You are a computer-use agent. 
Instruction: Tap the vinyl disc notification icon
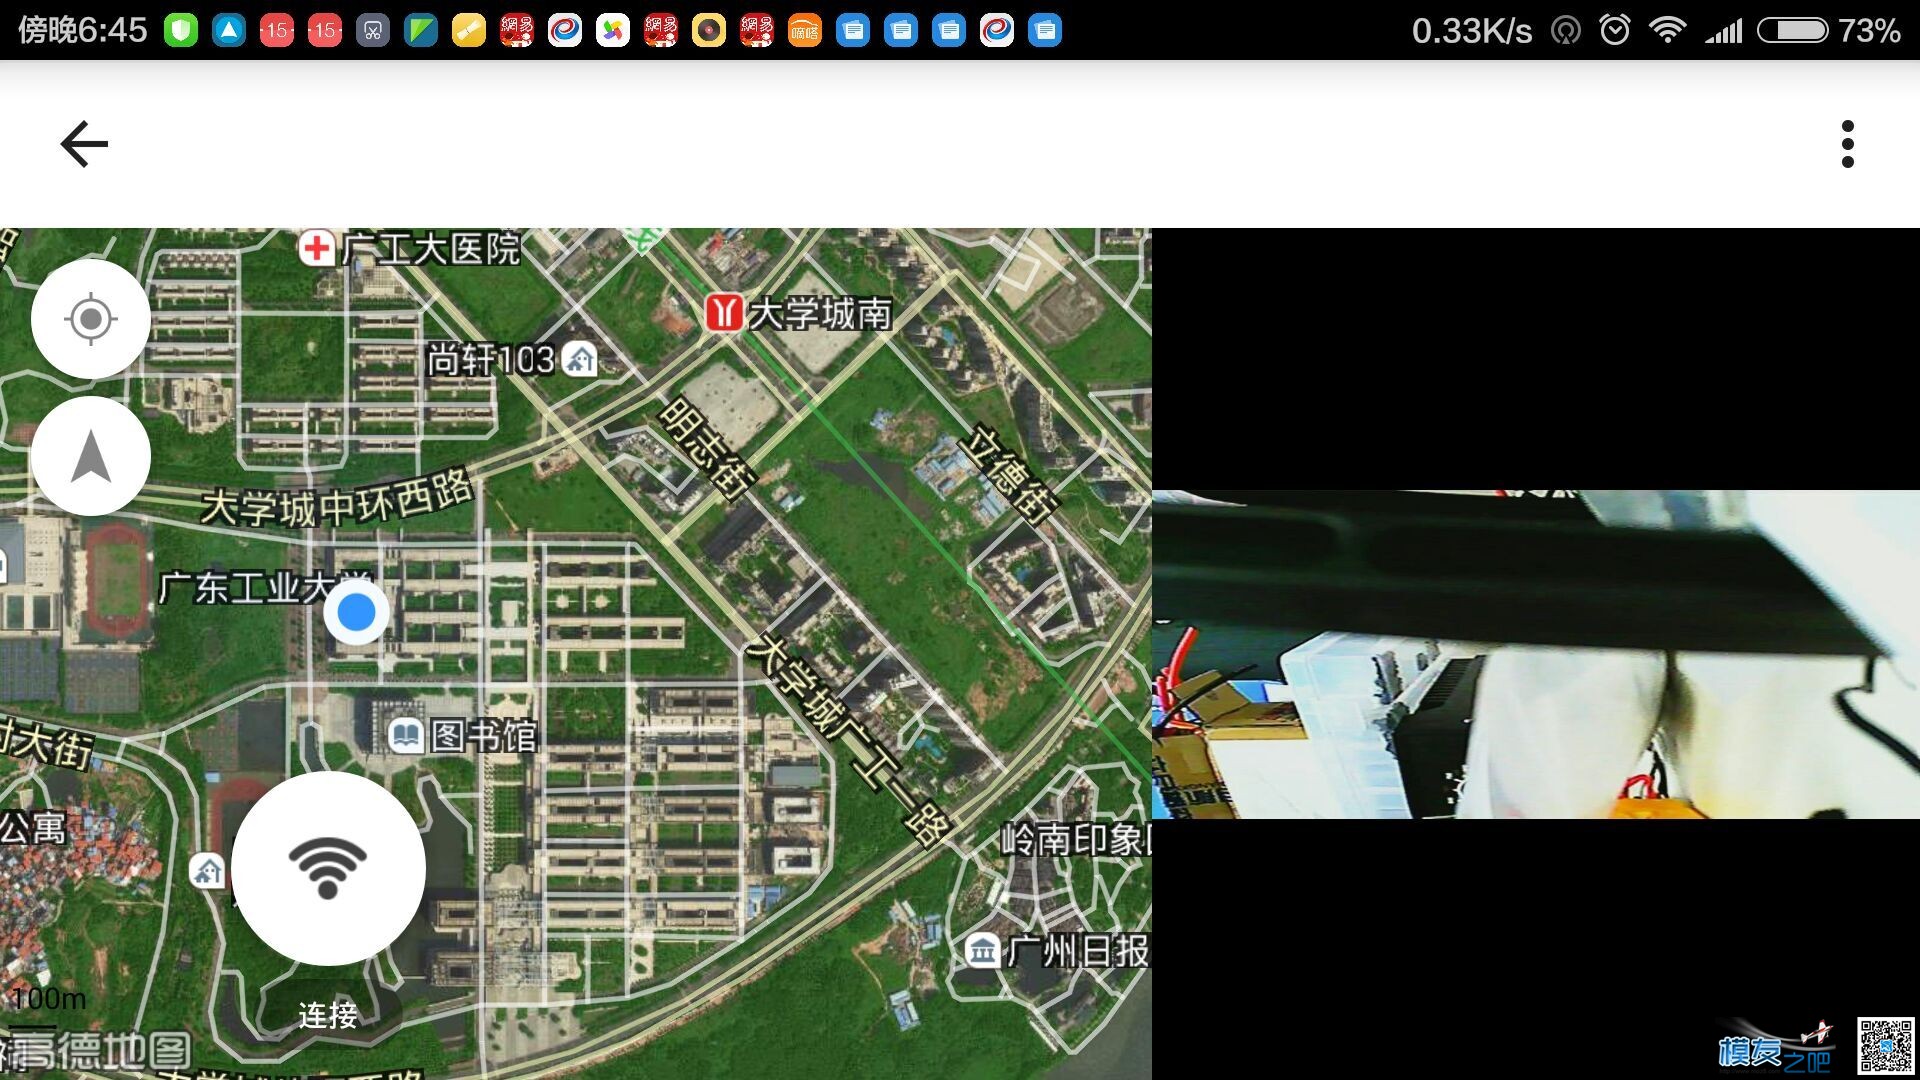tap(709, 31)
